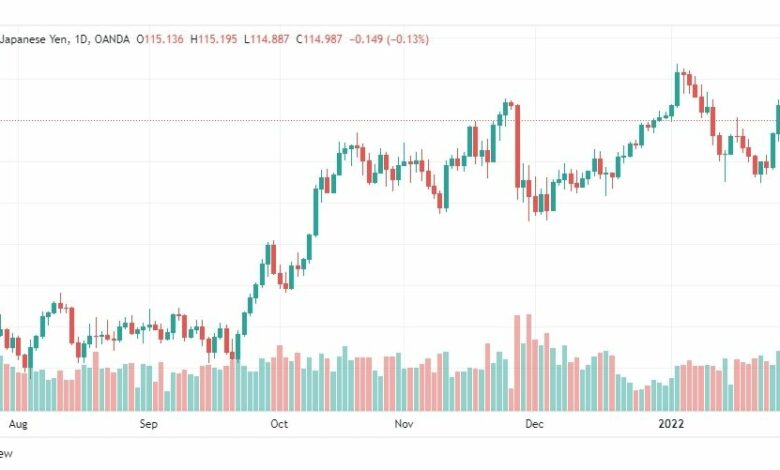Select the tall green candle at January 2022 peak
Image resolution: width=780 pixels, height=470 pixels.
tap(677, 89)
